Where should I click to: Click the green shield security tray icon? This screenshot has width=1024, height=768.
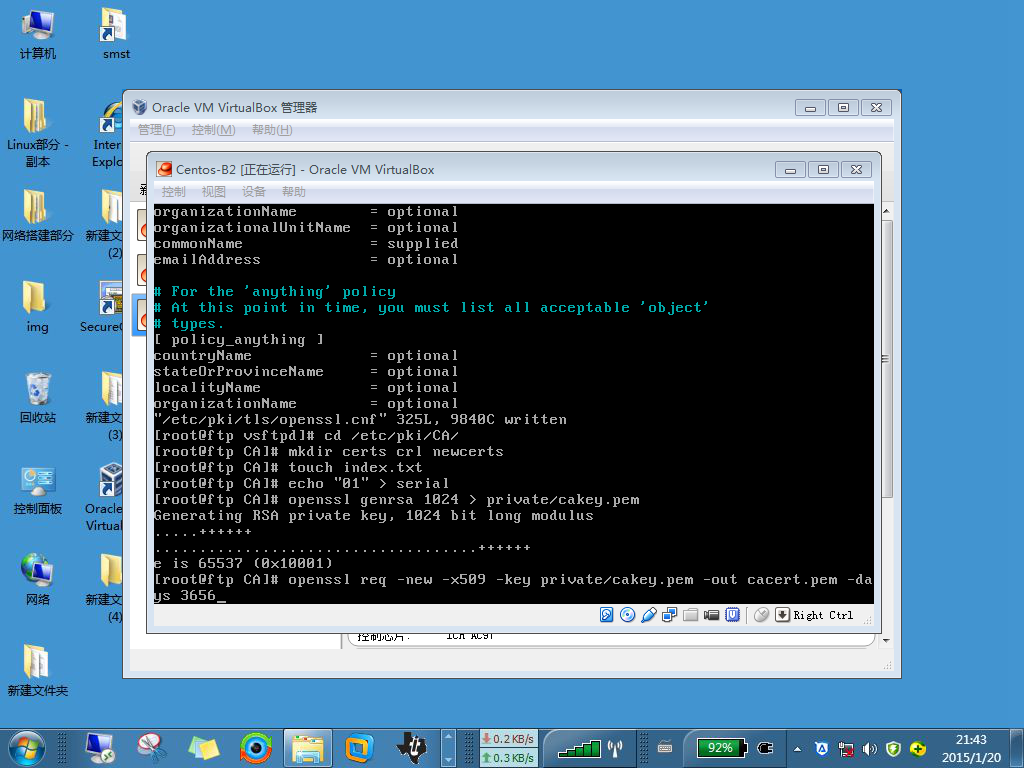pyautogui.click(x=893, y=749)
